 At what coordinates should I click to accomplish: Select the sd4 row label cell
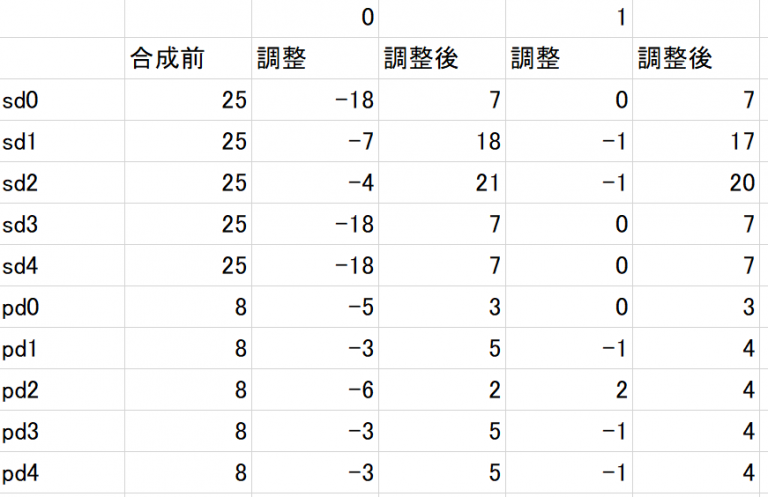pyautogui.click(x=62, y=266)
